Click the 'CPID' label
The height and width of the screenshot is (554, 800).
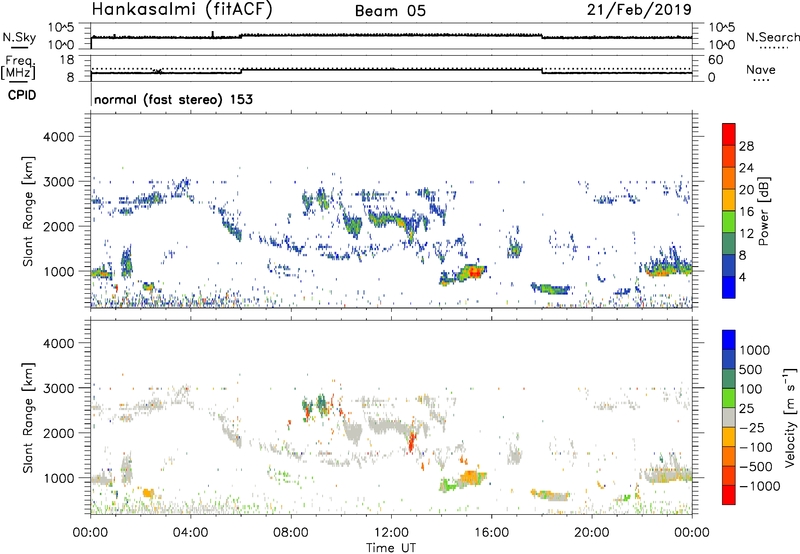(x=22, y=95)
